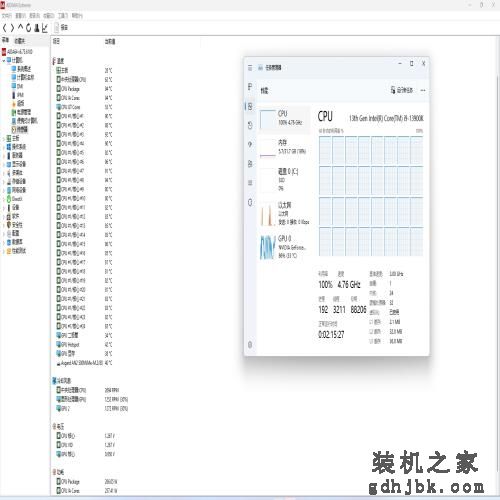Open Task Manager settings gear icon
The height and width of the screenshot is (500, 500).
click(x=250, y=345)
